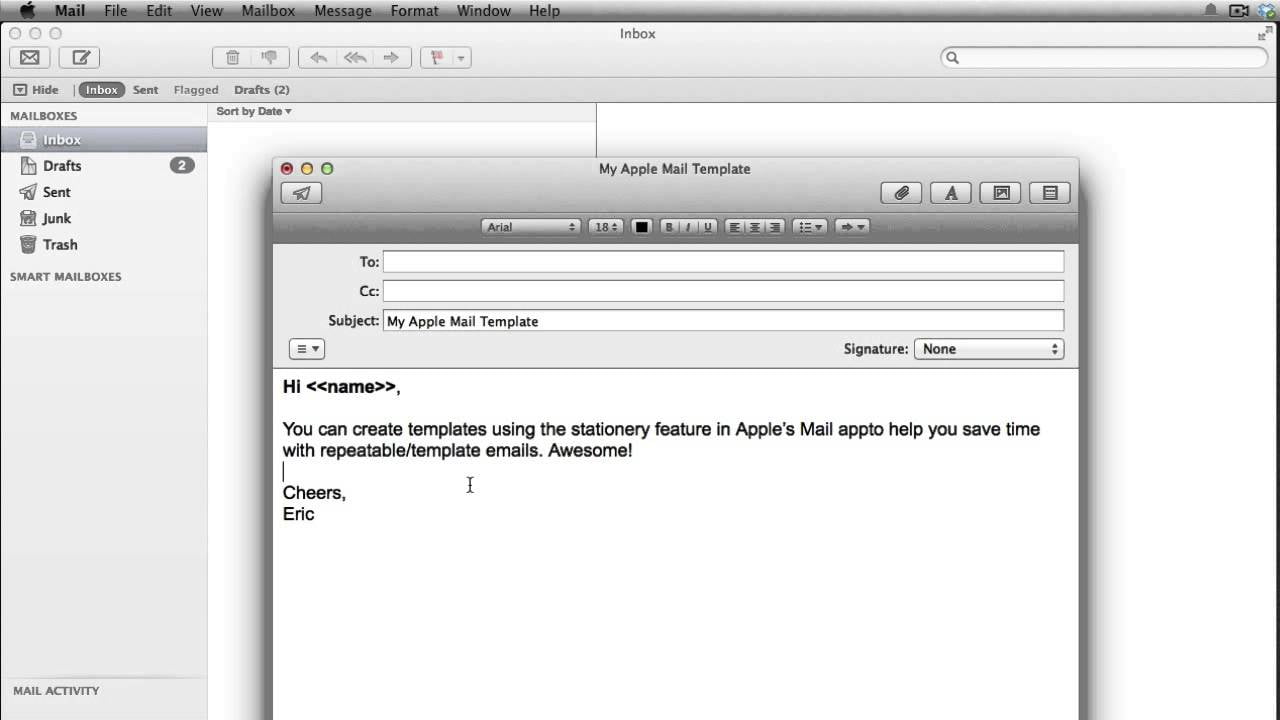This screenshot has width=1280, height=720.
Task: Open the Arial font family dropdown
Action: (531, 227)
